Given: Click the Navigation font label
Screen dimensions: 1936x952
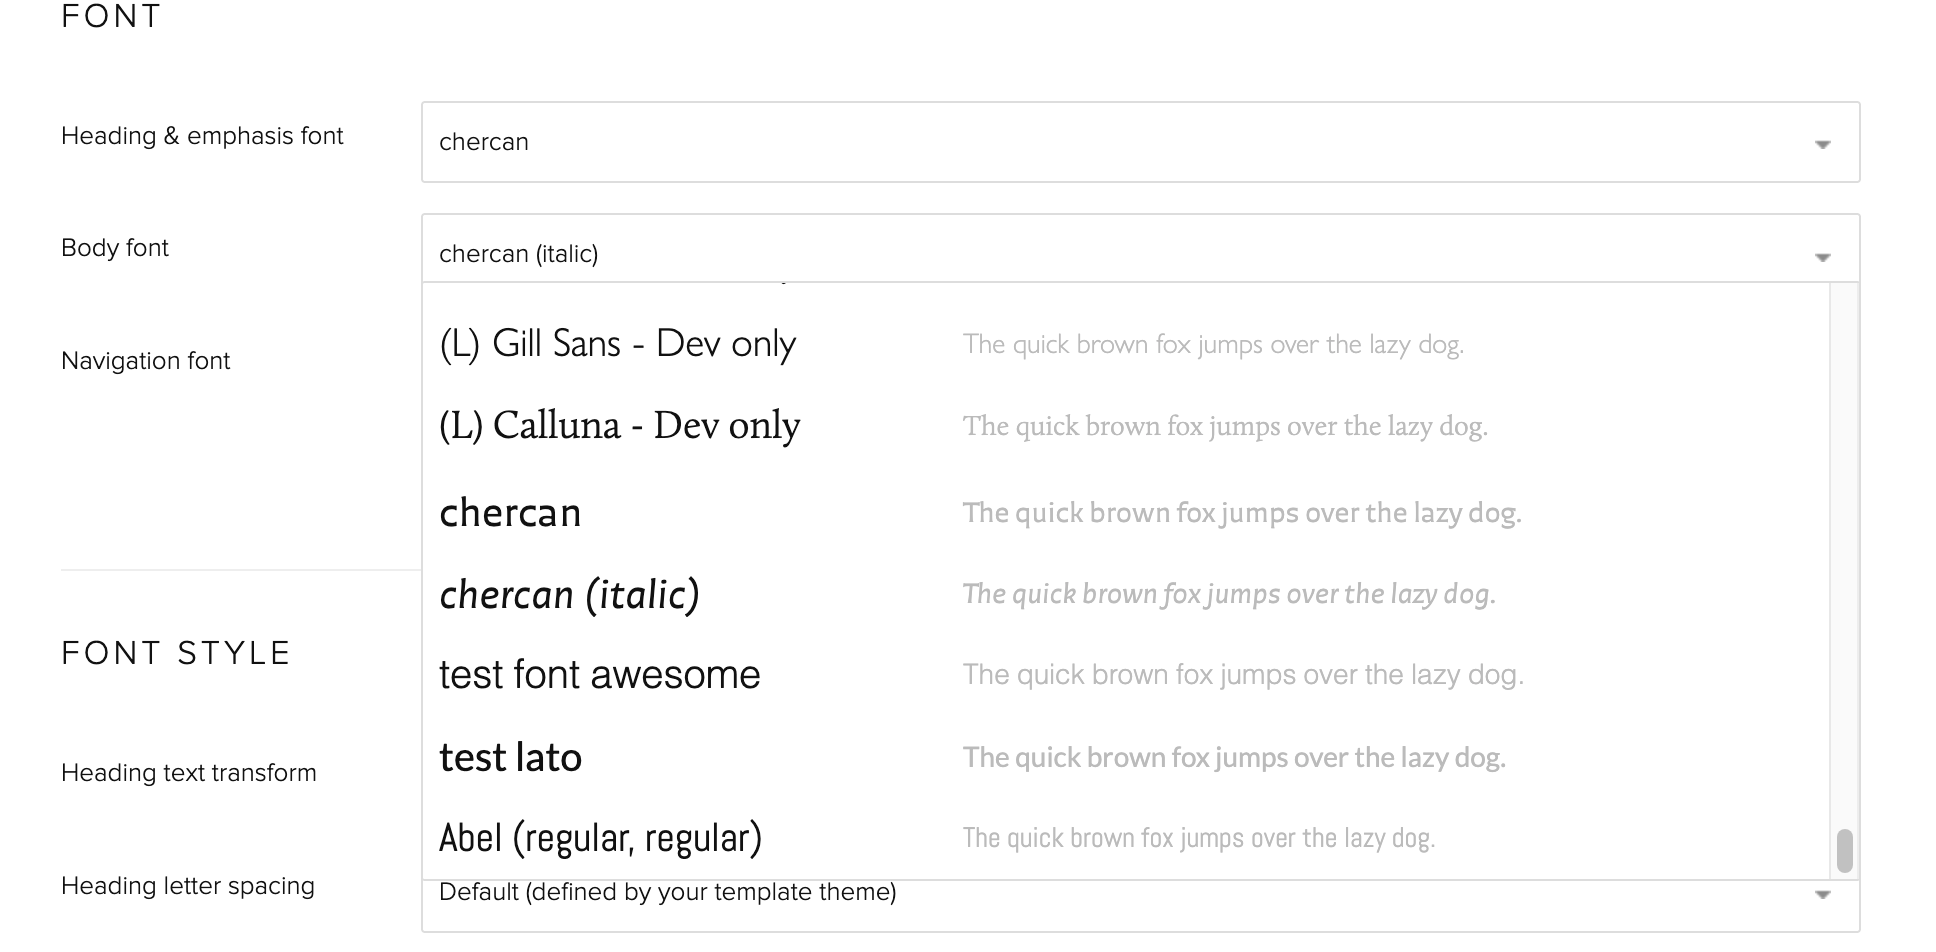Looking at the screenshot, I should point(146,361).
